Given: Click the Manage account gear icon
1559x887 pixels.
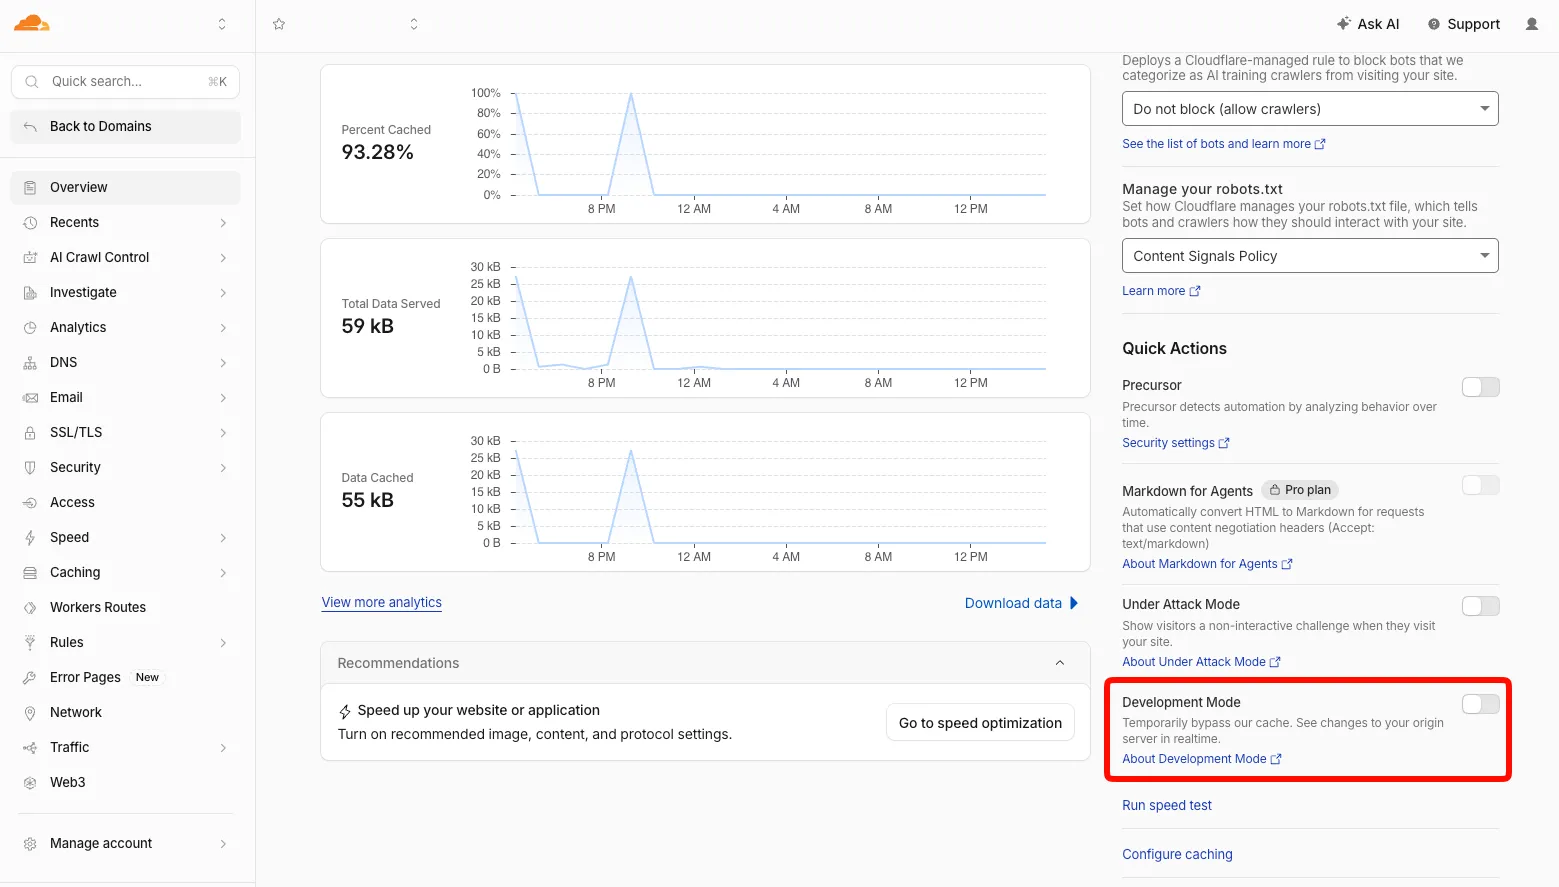Looking at the screenshot, I should point(30,843).
